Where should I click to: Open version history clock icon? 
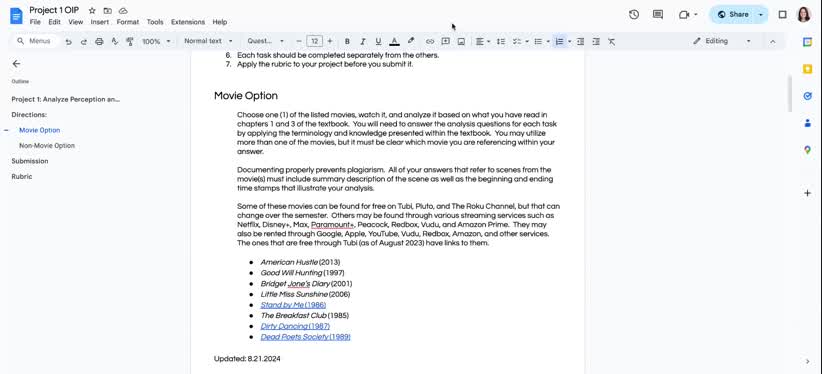point(634,15)
